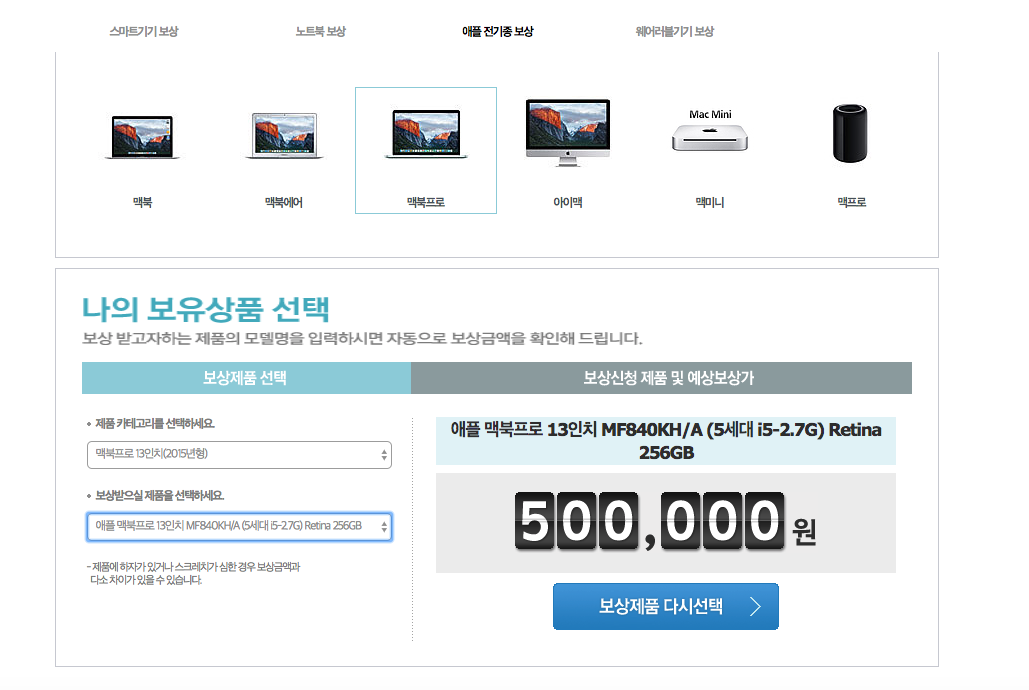Viewport: 1029px width, 690px height.
Task: Open the 노트북 보상 tab
Action: click(x=320, y=32)
